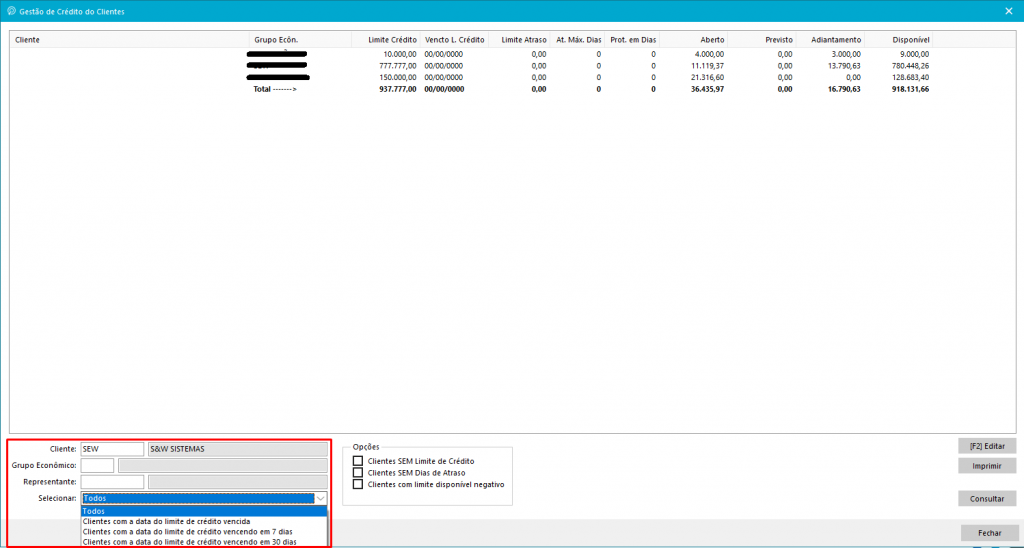Click the Aberto value 11.119,37

pyautogui.click(x=707, y=66)
